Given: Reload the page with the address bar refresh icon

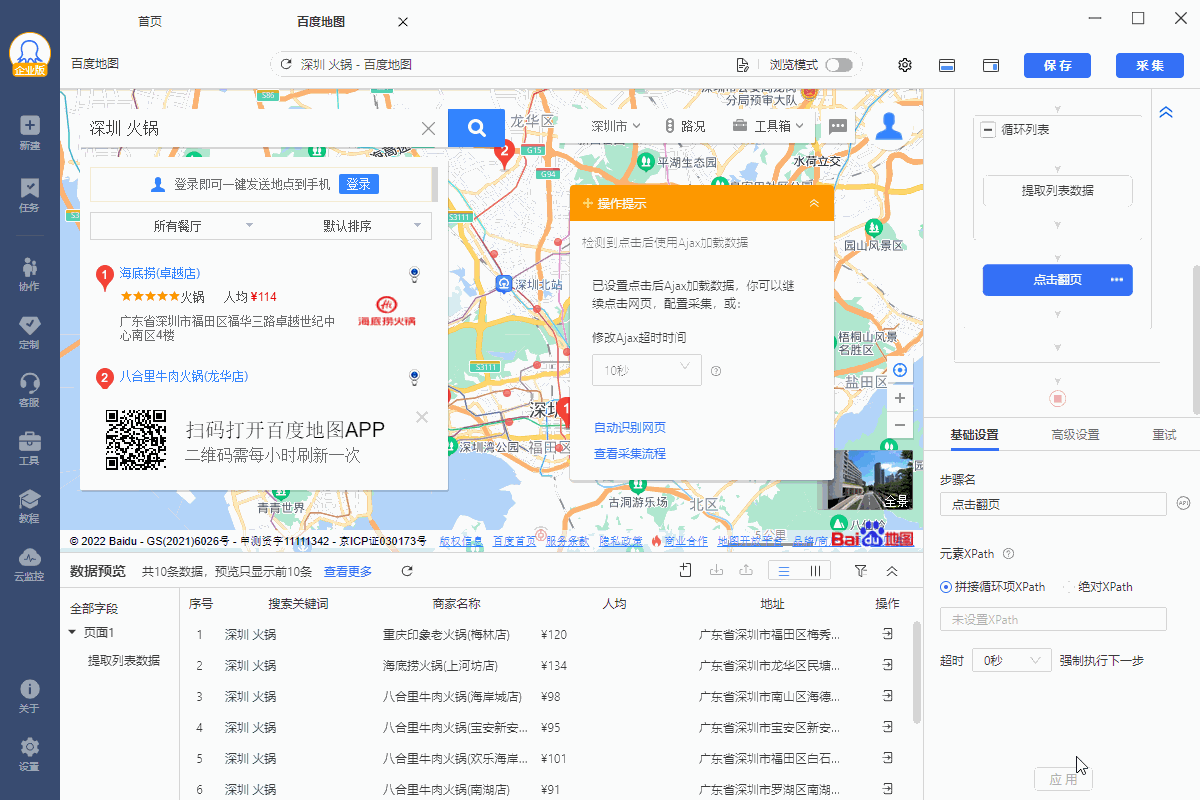Looking at the screenshot, I should (x=287, y=65).
